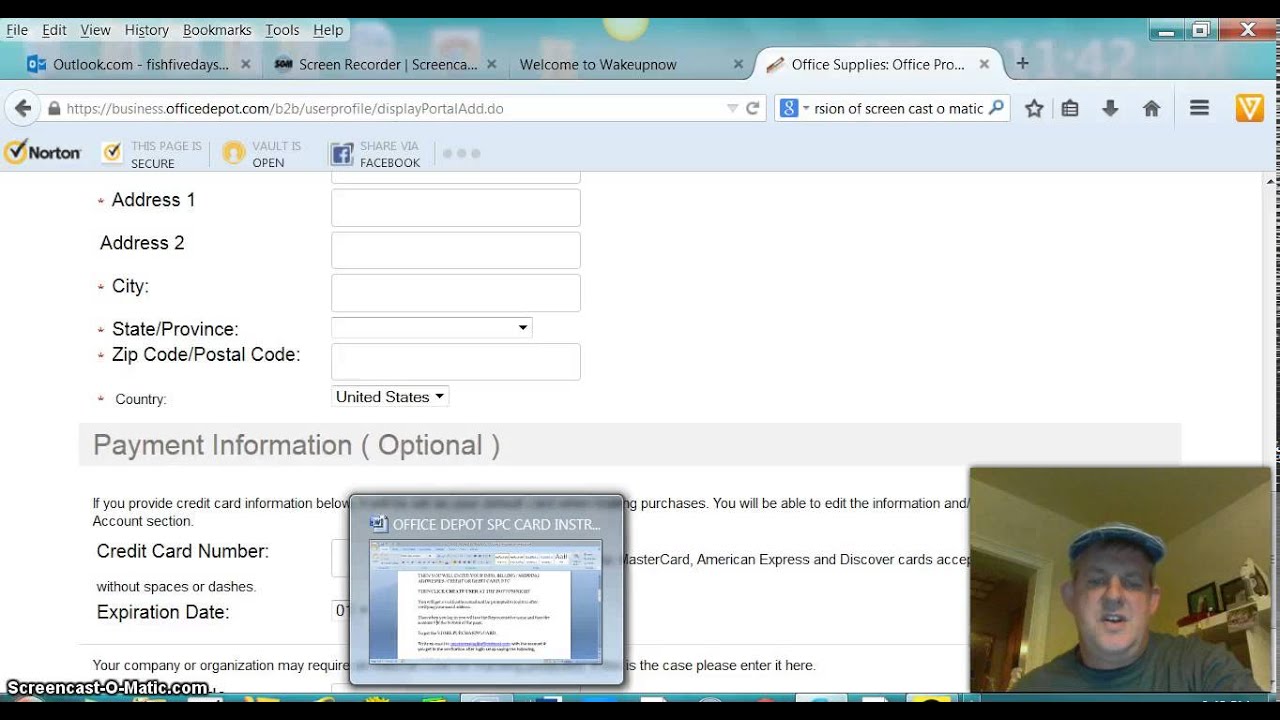1280x720 pixels.
Task: Open the URL history dropdown arrow
Action: pyautogui.click(x=732, y=108)
